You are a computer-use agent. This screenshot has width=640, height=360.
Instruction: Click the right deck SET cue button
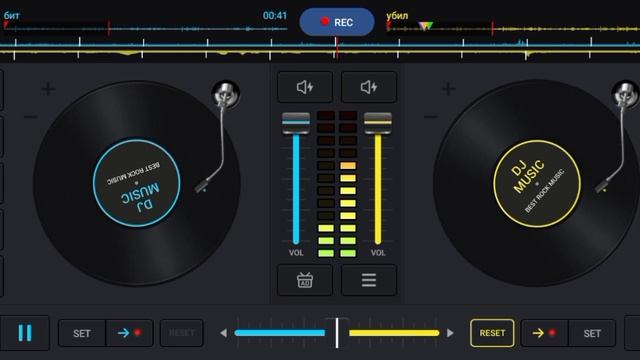click(x=592, y=333)
